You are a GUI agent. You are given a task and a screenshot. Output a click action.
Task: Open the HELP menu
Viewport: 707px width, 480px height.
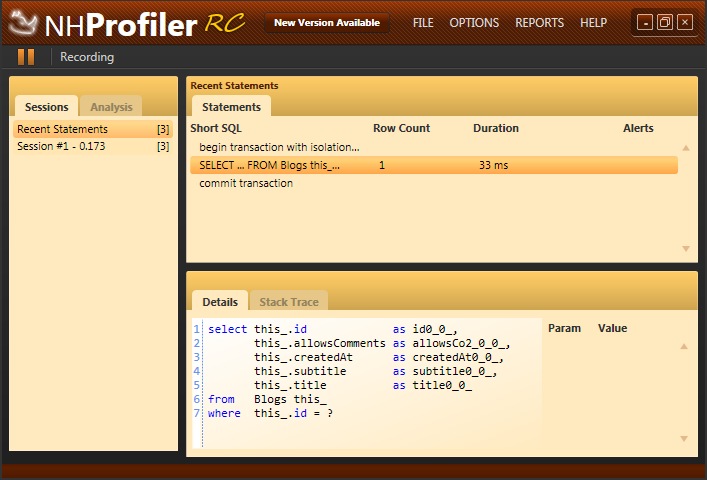tap(593, 23)
